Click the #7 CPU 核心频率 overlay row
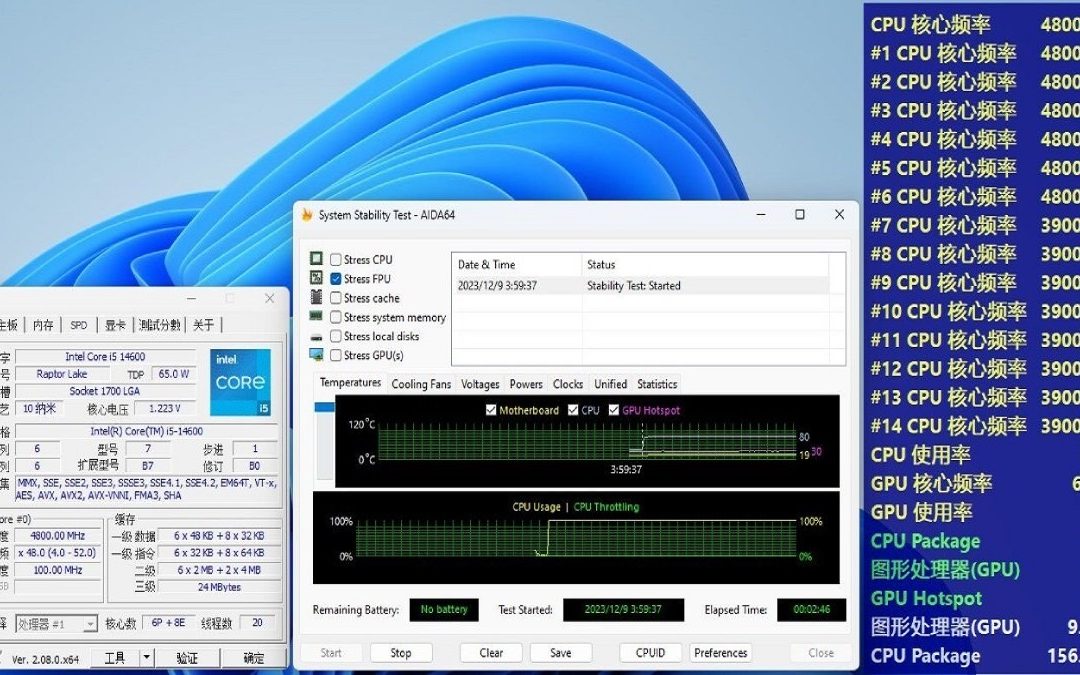This screenshot has height=675, width=1080. [x=975, y=225]
